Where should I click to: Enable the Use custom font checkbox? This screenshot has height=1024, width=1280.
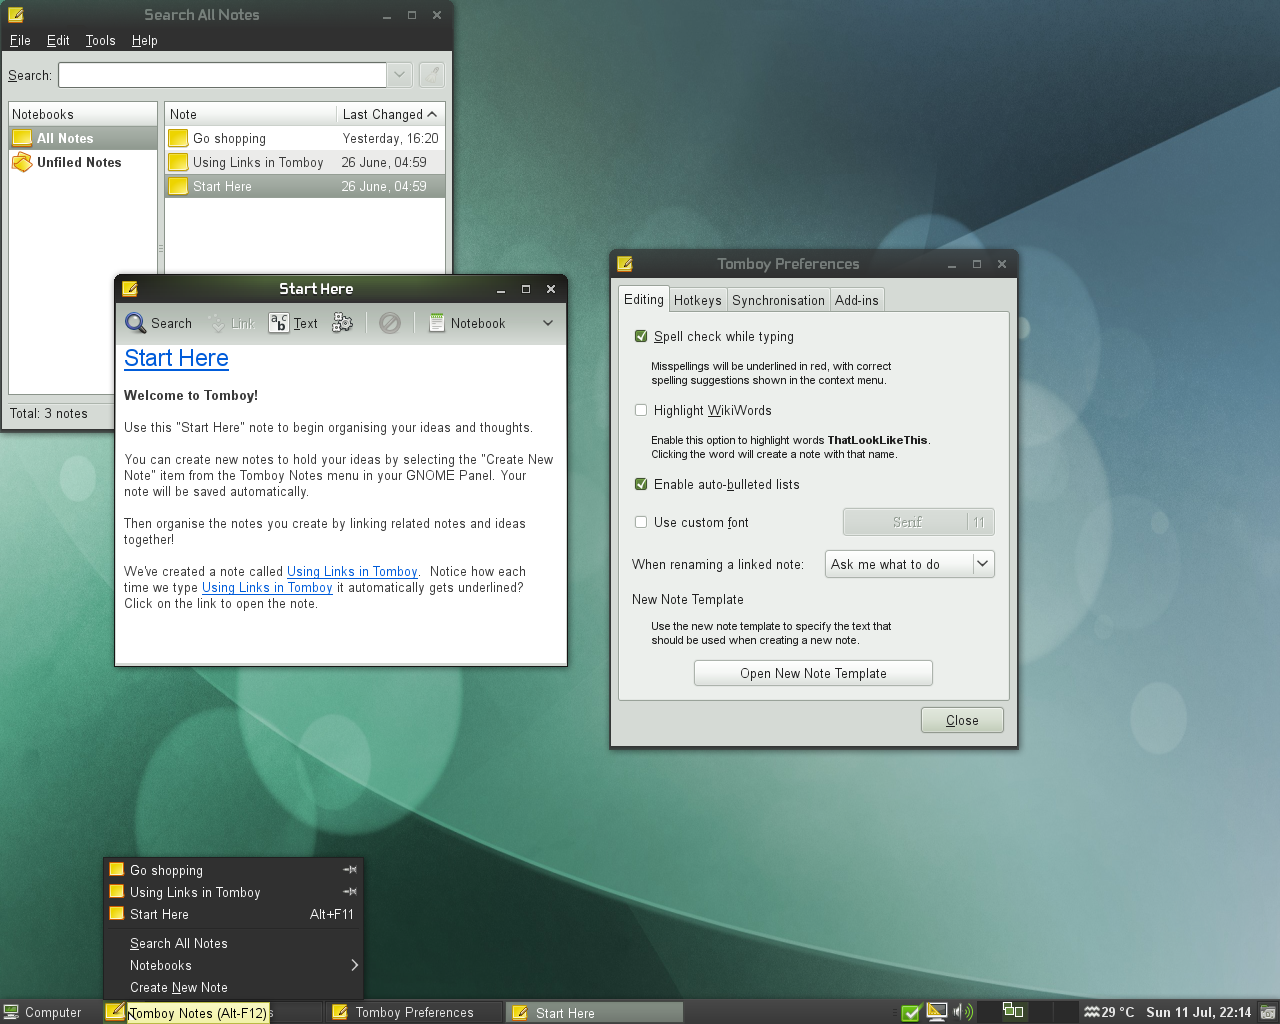(x=641, y=522)
